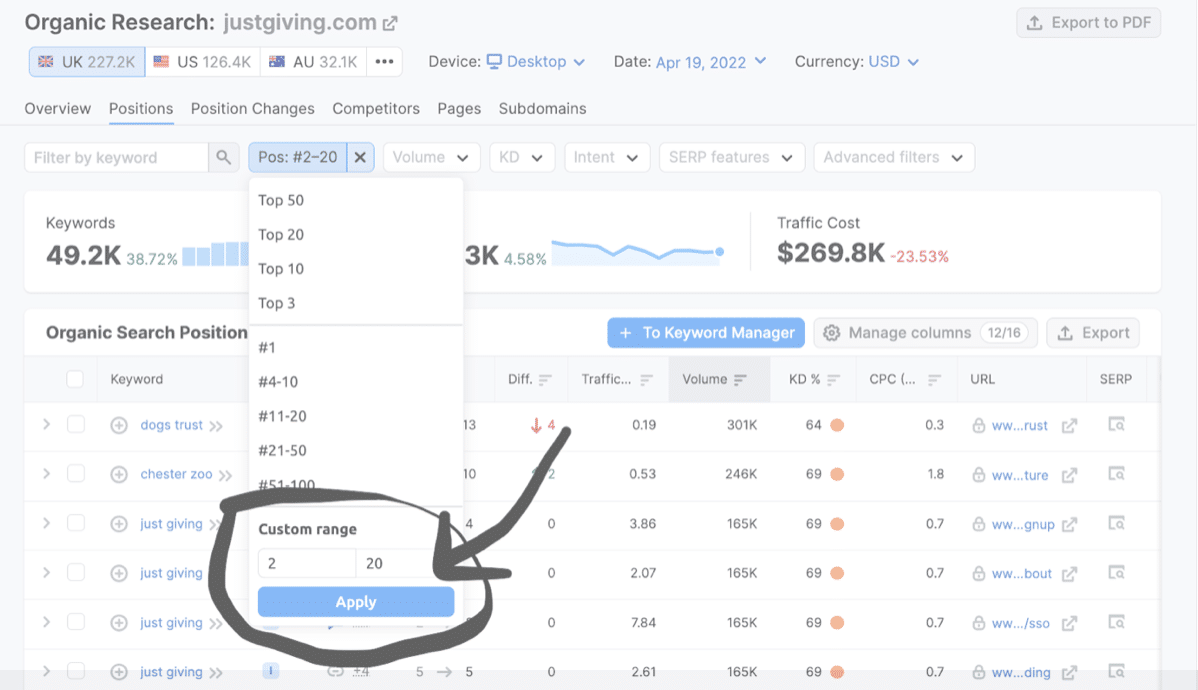Click Filter by keyword input
Image resolution: width=1198 pixels, height=690 pixels.
[117, 157]
